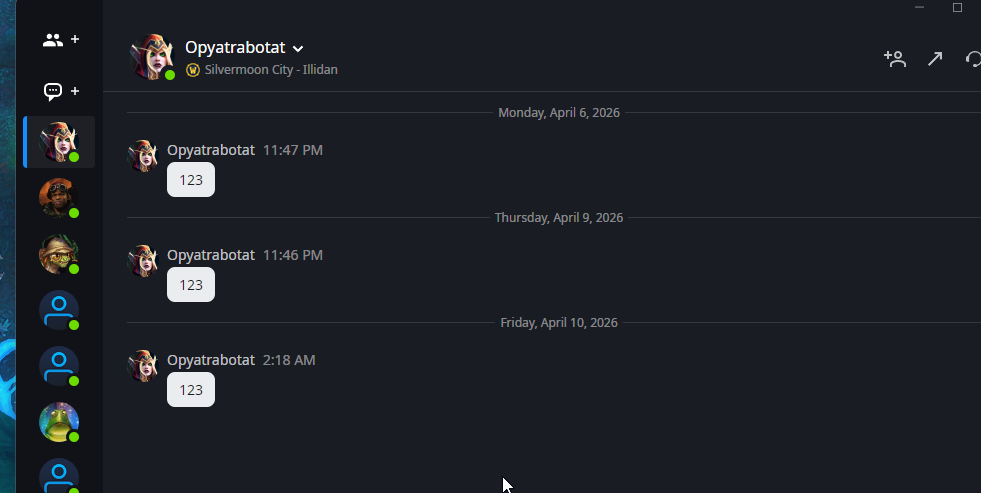Click the Silvermoon City - Illidan status text

point(271,70)
